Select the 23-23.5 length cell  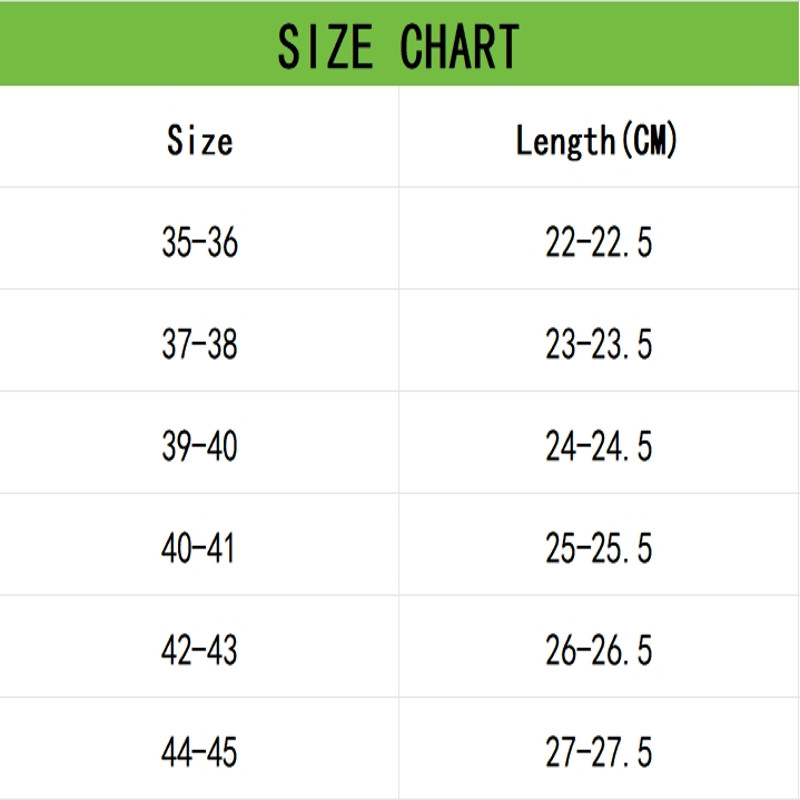coord(599,344)
